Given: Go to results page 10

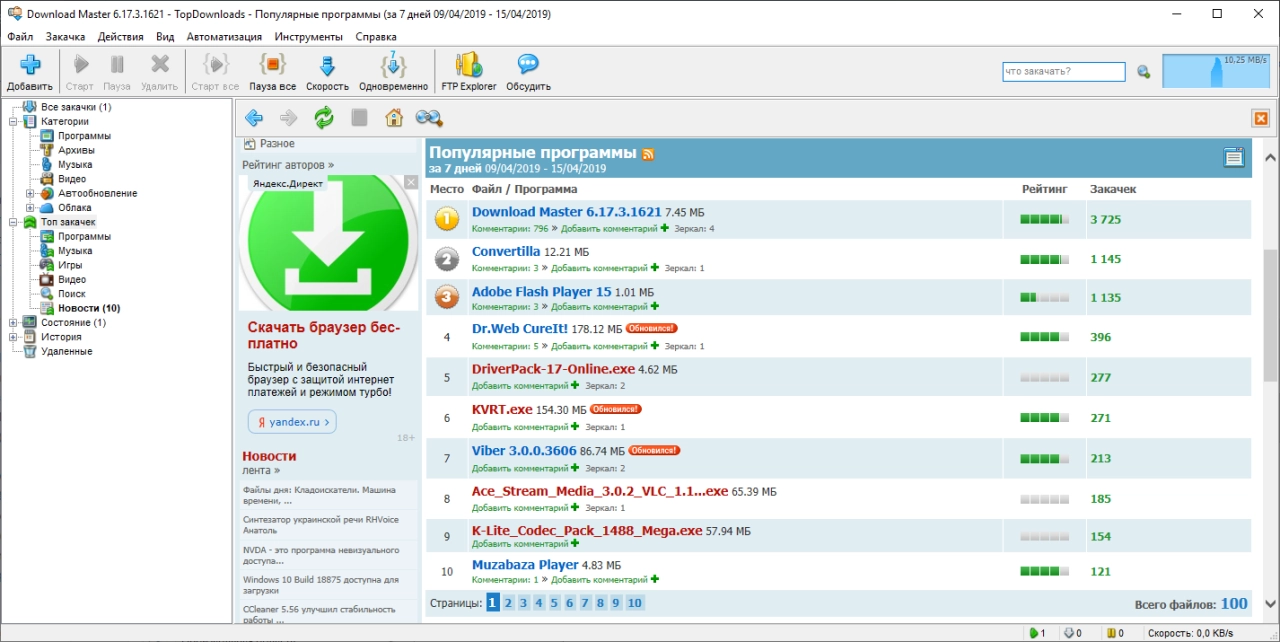Looking at the screenshot, I should [x=635, y=603].
